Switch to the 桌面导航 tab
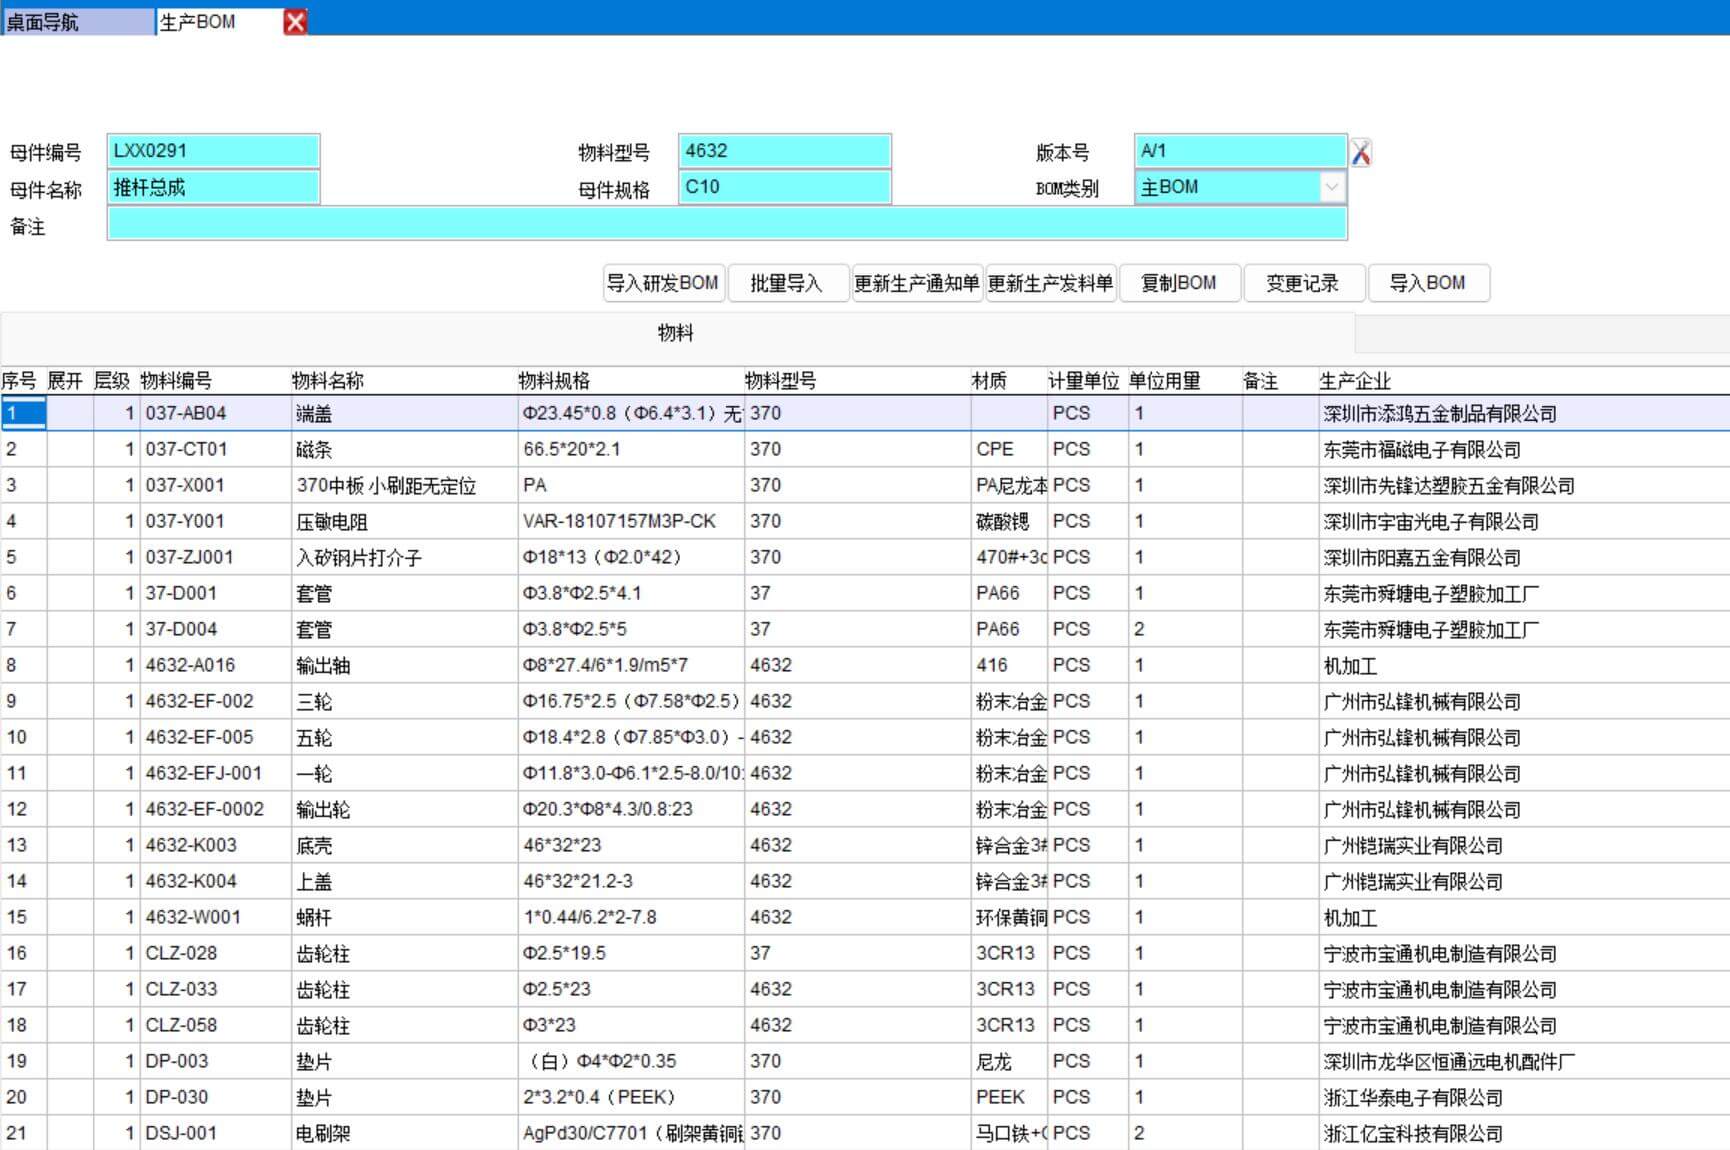 (76, 22)
